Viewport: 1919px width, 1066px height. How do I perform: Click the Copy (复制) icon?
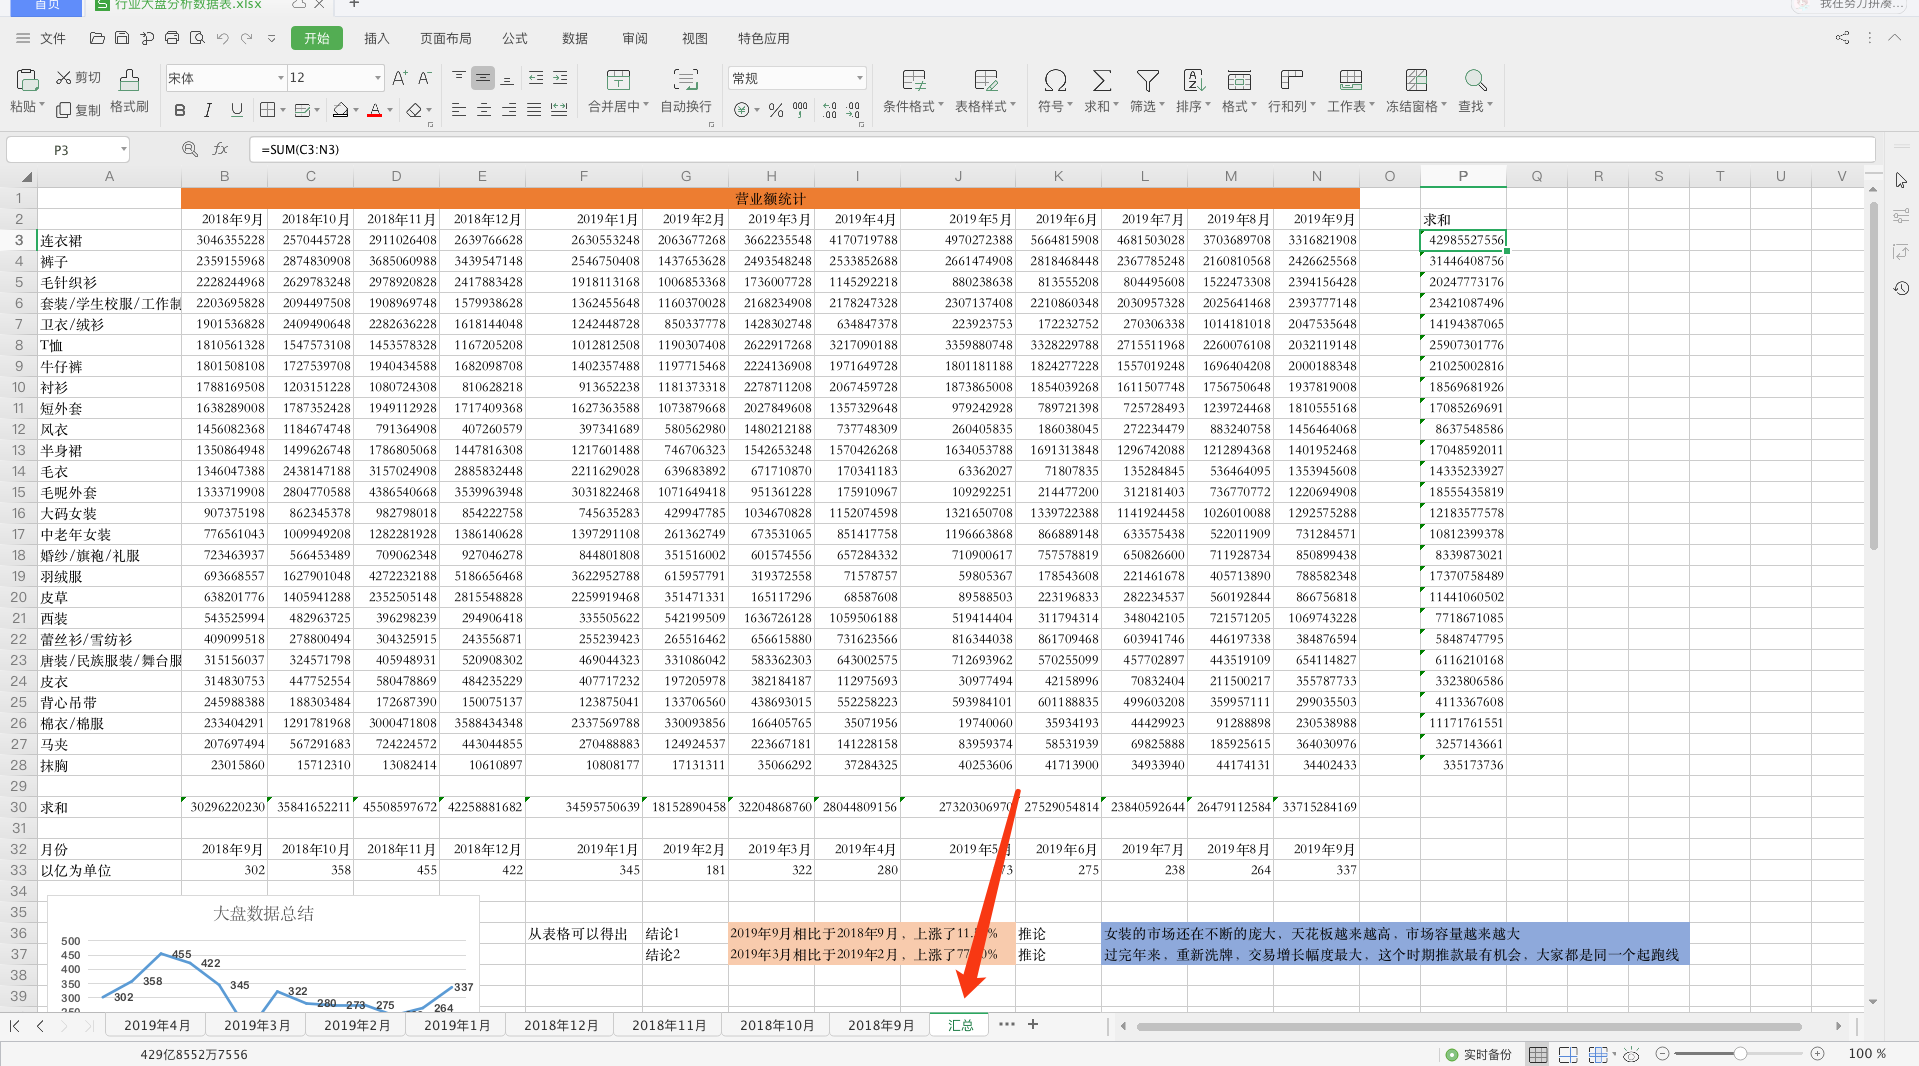64,110
